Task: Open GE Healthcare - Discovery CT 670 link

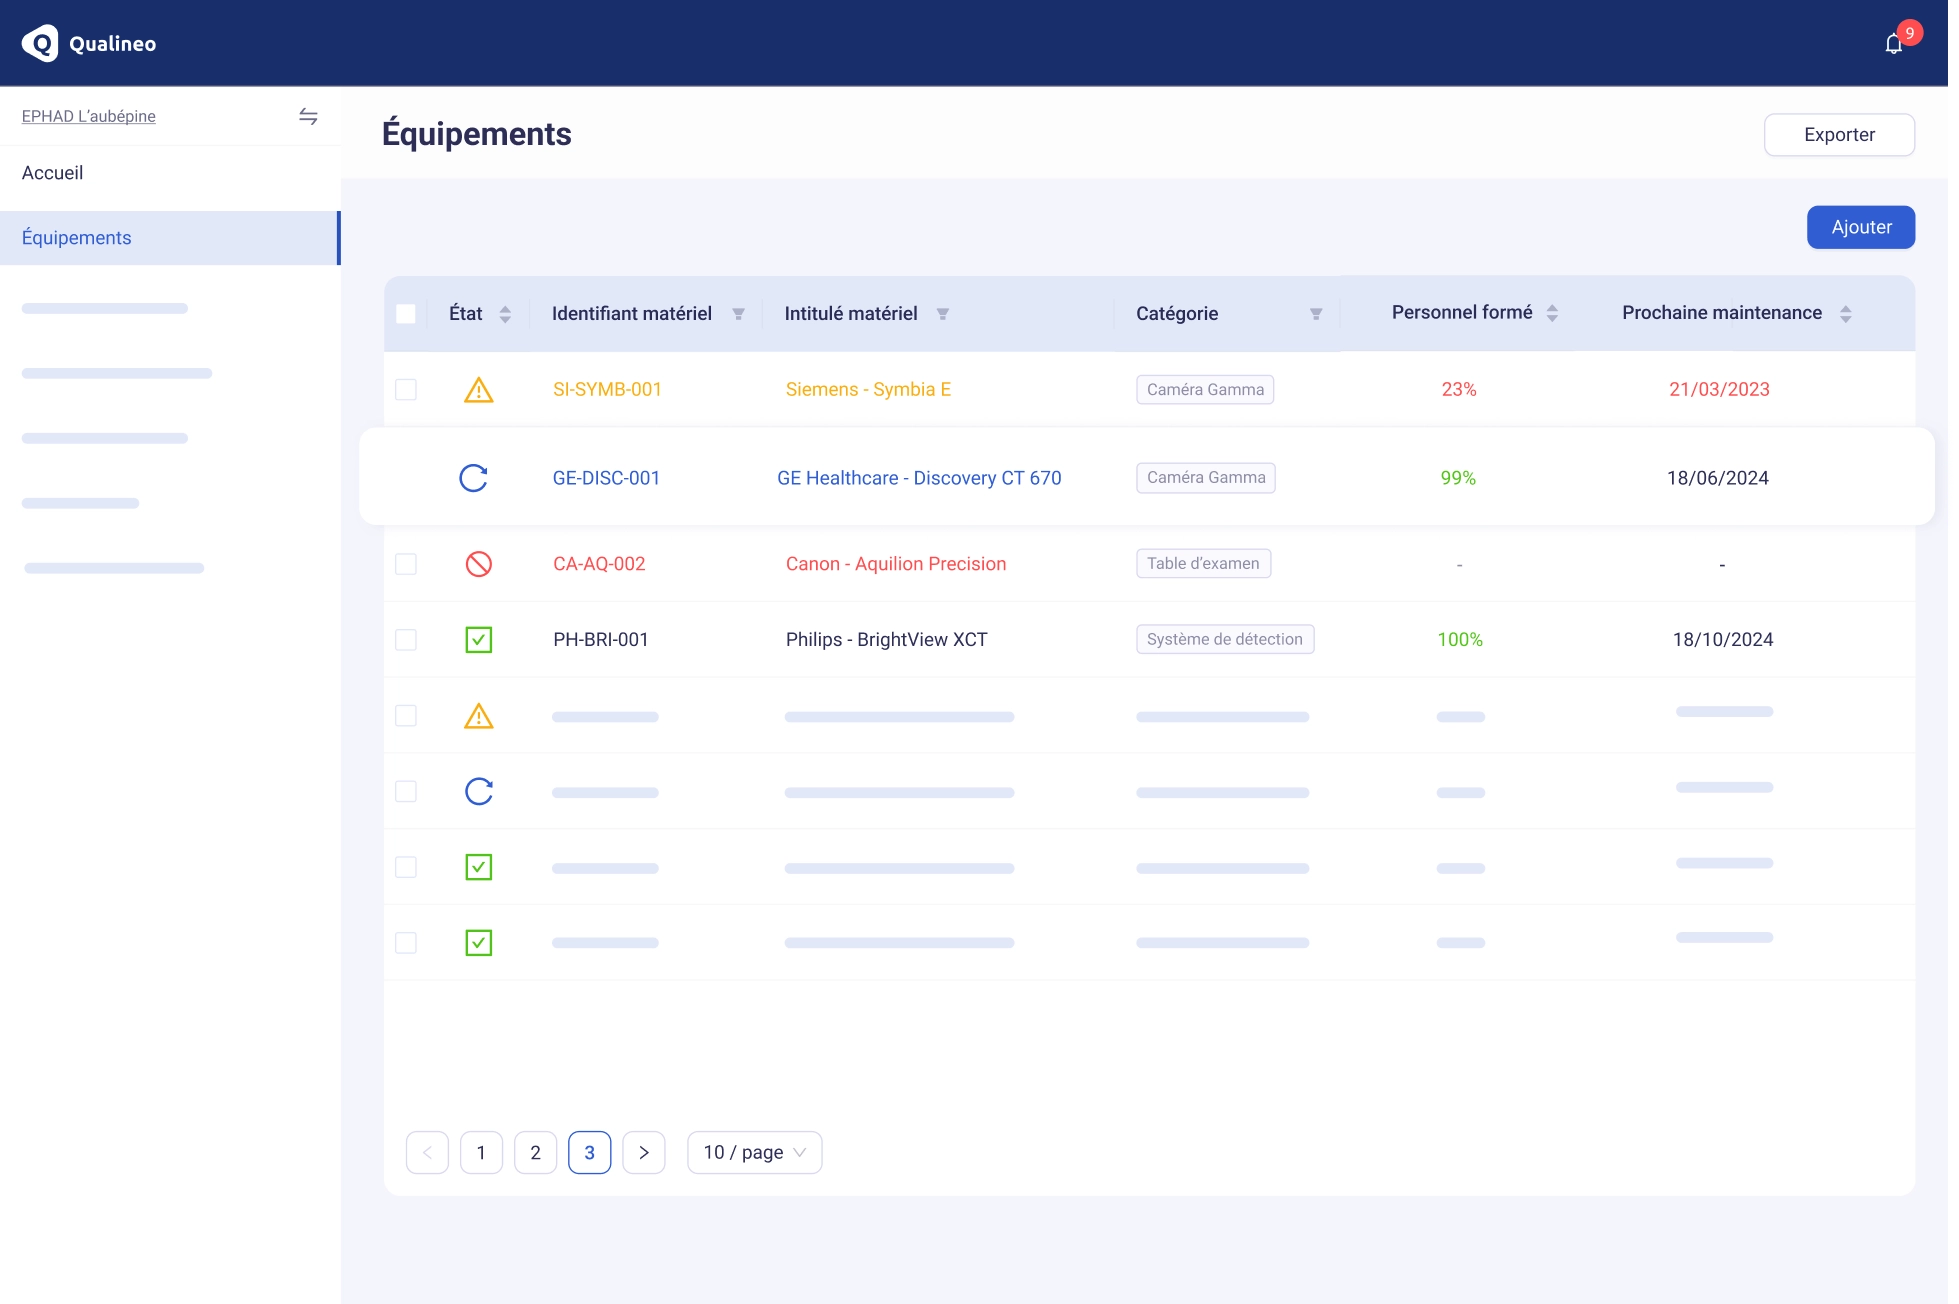Action: point(919,478)
